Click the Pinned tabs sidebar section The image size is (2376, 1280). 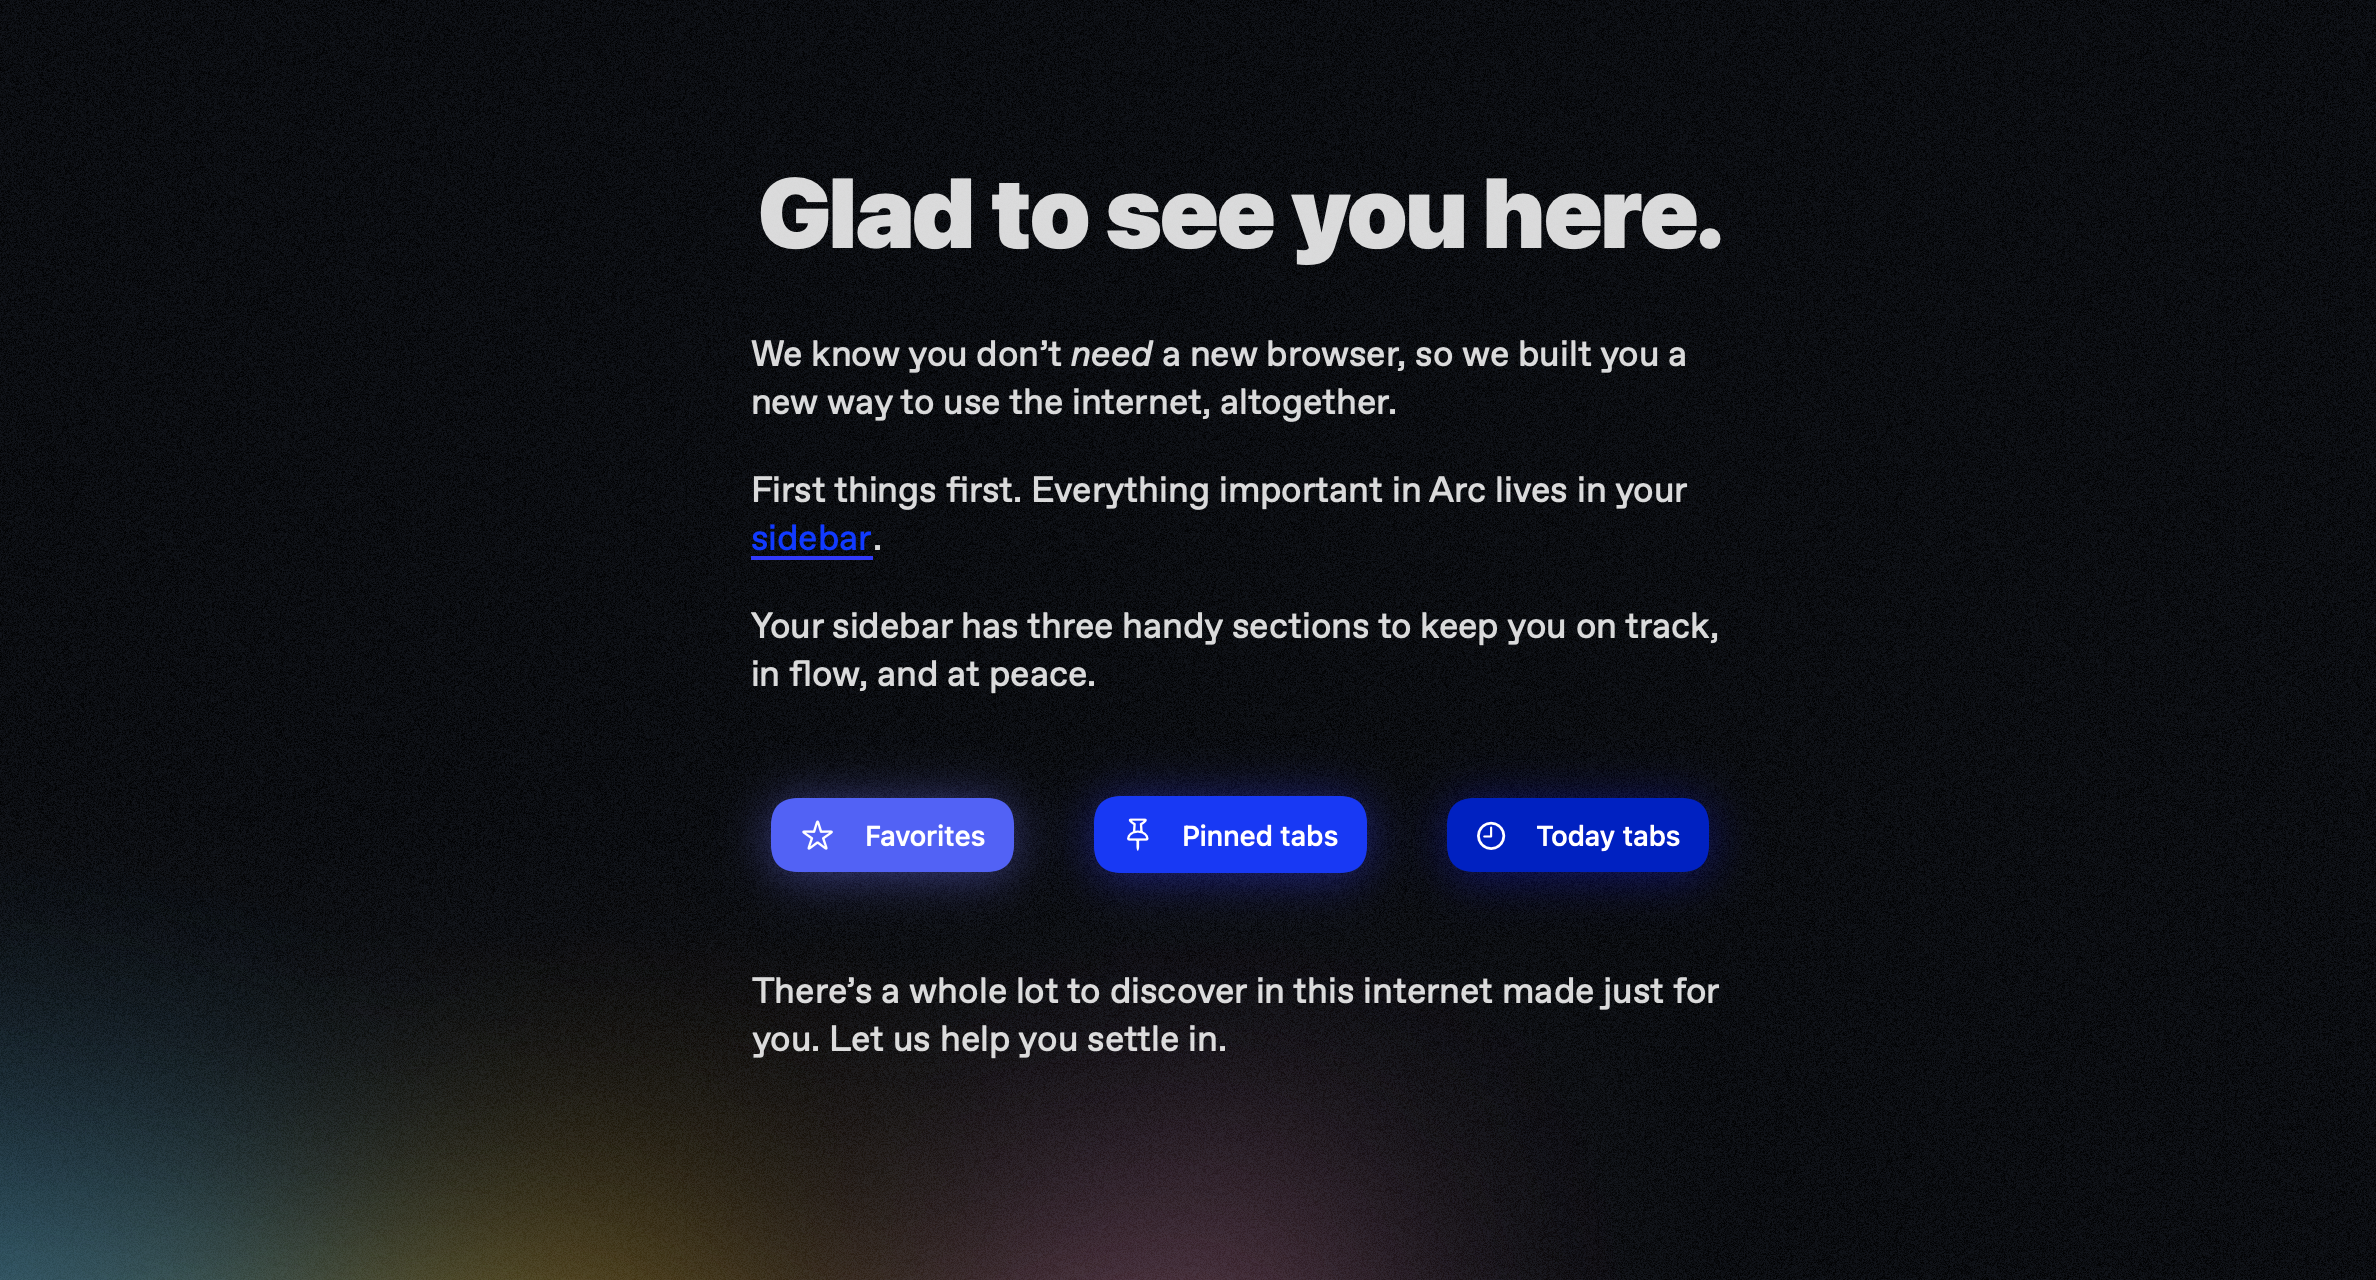1227,835
